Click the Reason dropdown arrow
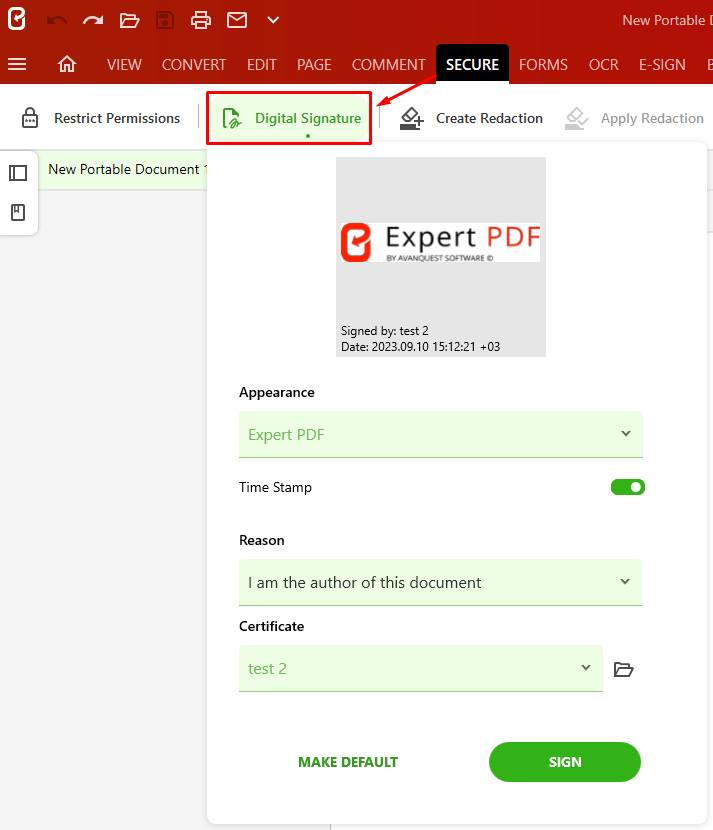713x830 pixels. pos(625,582)
